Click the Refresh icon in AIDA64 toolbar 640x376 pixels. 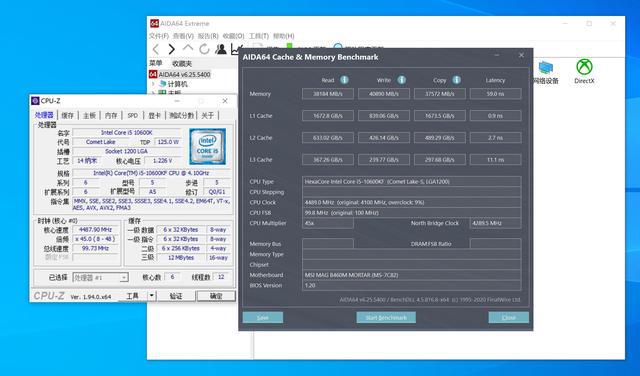click(x=204, y=49)
